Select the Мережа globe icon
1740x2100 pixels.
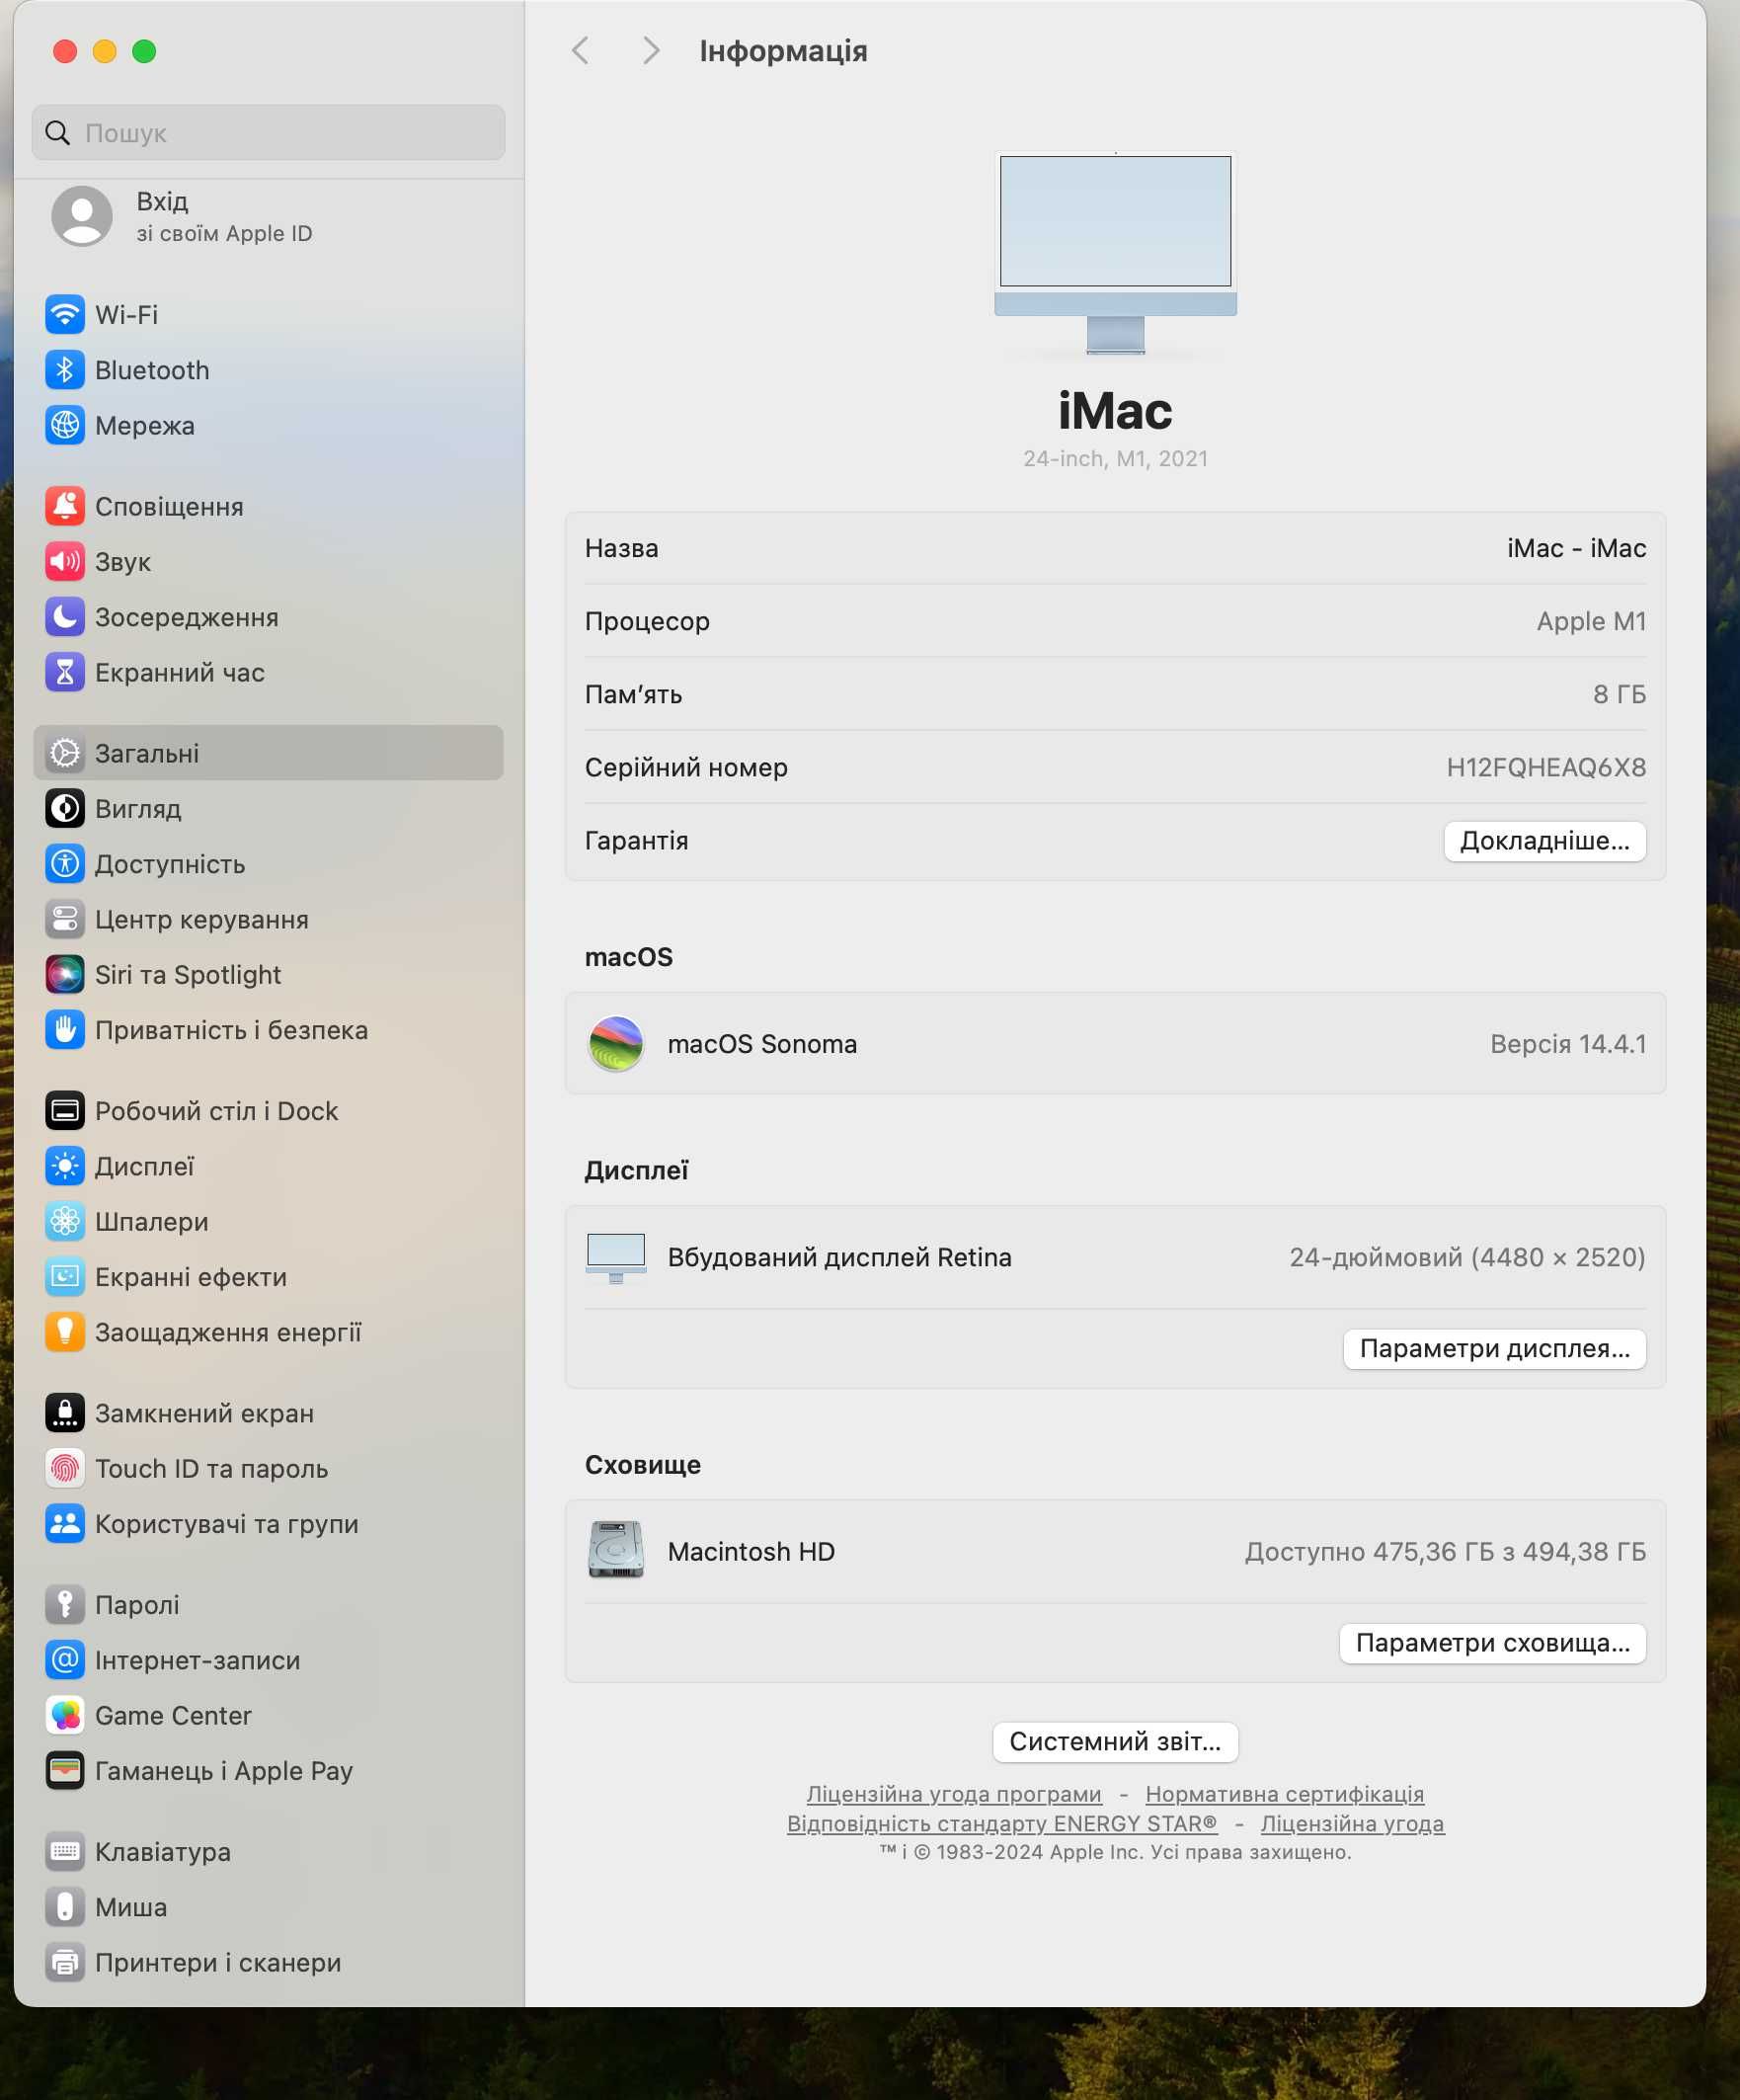tap(65, 425)
